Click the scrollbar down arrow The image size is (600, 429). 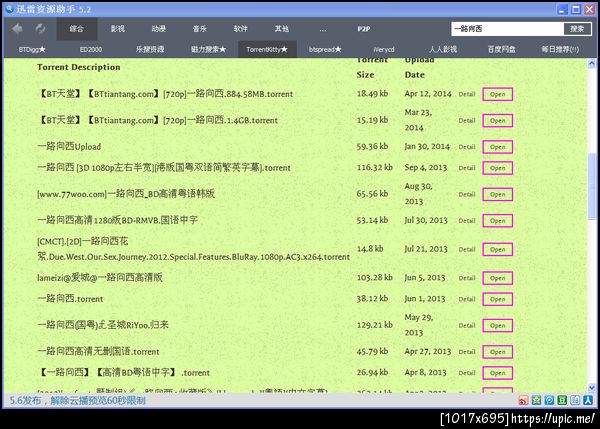click(x=592, y=388)
